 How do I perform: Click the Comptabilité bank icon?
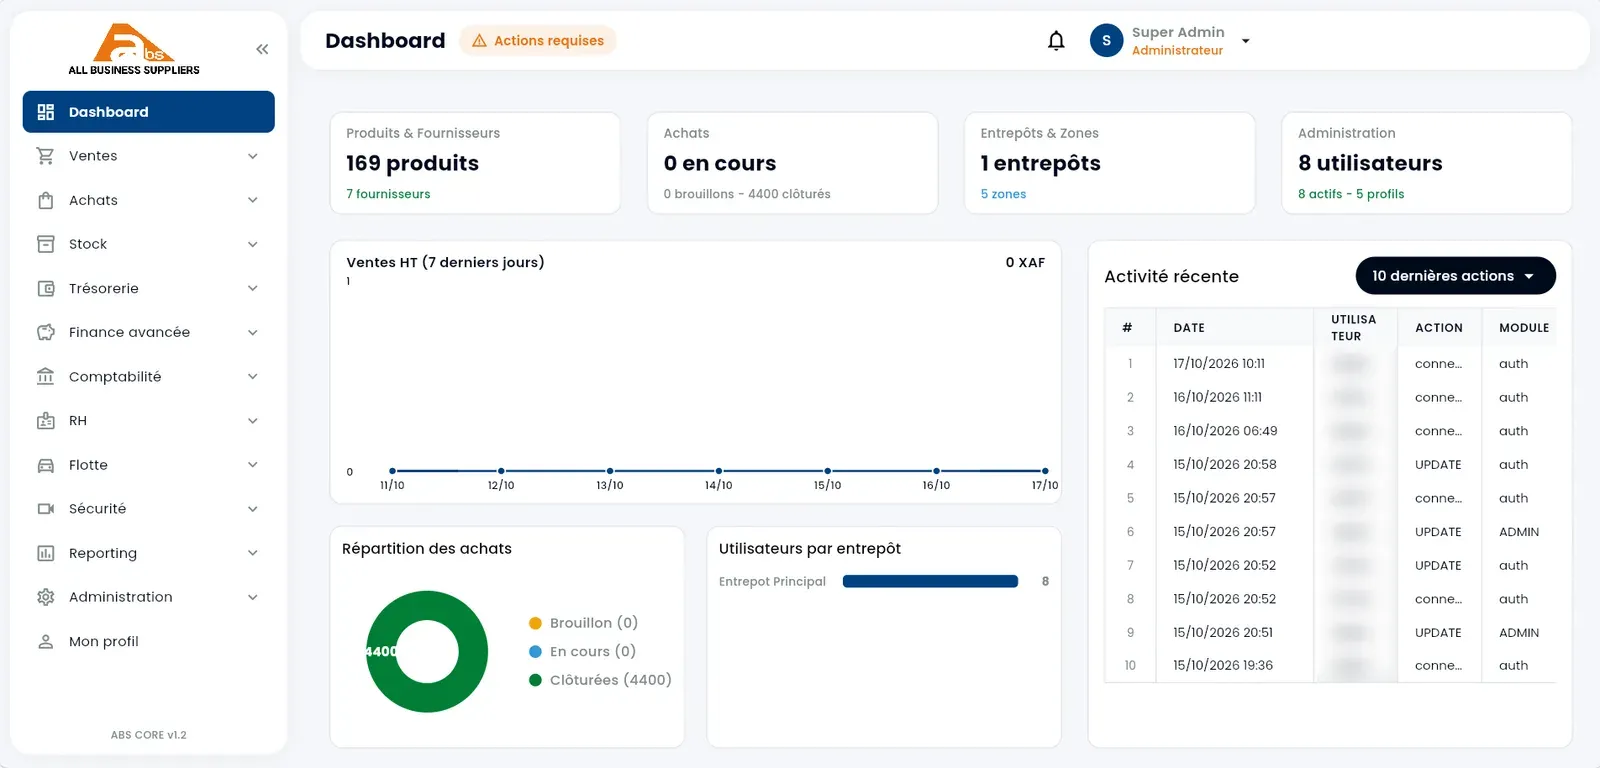pyautogui.click(x=45, y=376)
